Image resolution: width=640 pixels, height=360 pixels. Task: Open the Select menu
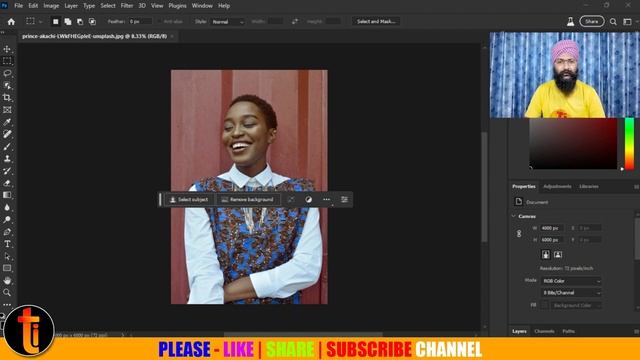click(x=108, y=6)
